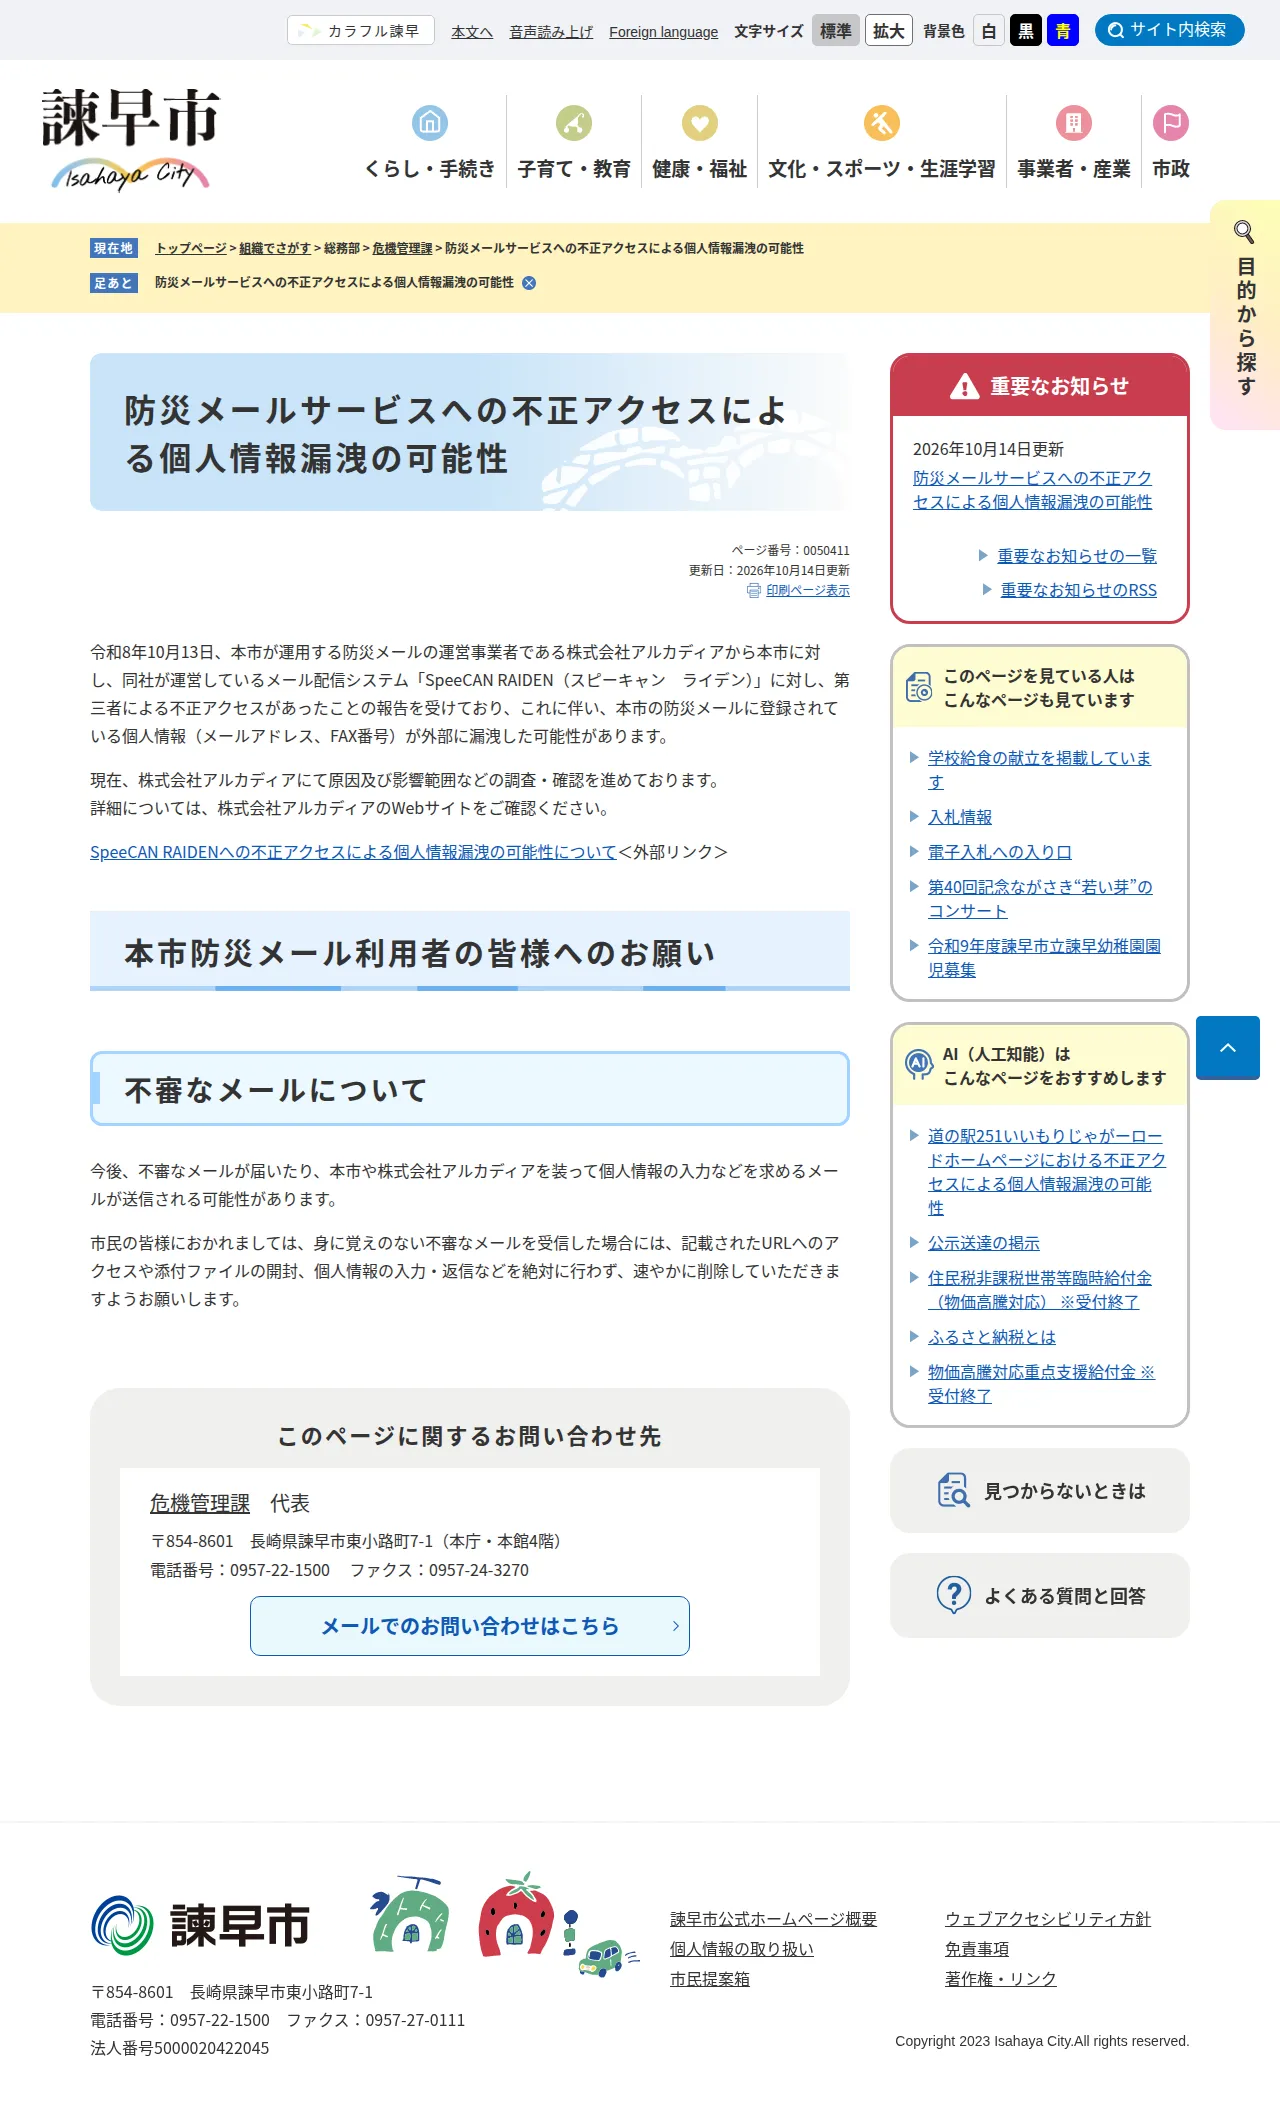Open 学校給食の献立を掲載しています link
Image resolution: width=1280 pixels, height=2121 pixels.
click(x=1040, y=770)
